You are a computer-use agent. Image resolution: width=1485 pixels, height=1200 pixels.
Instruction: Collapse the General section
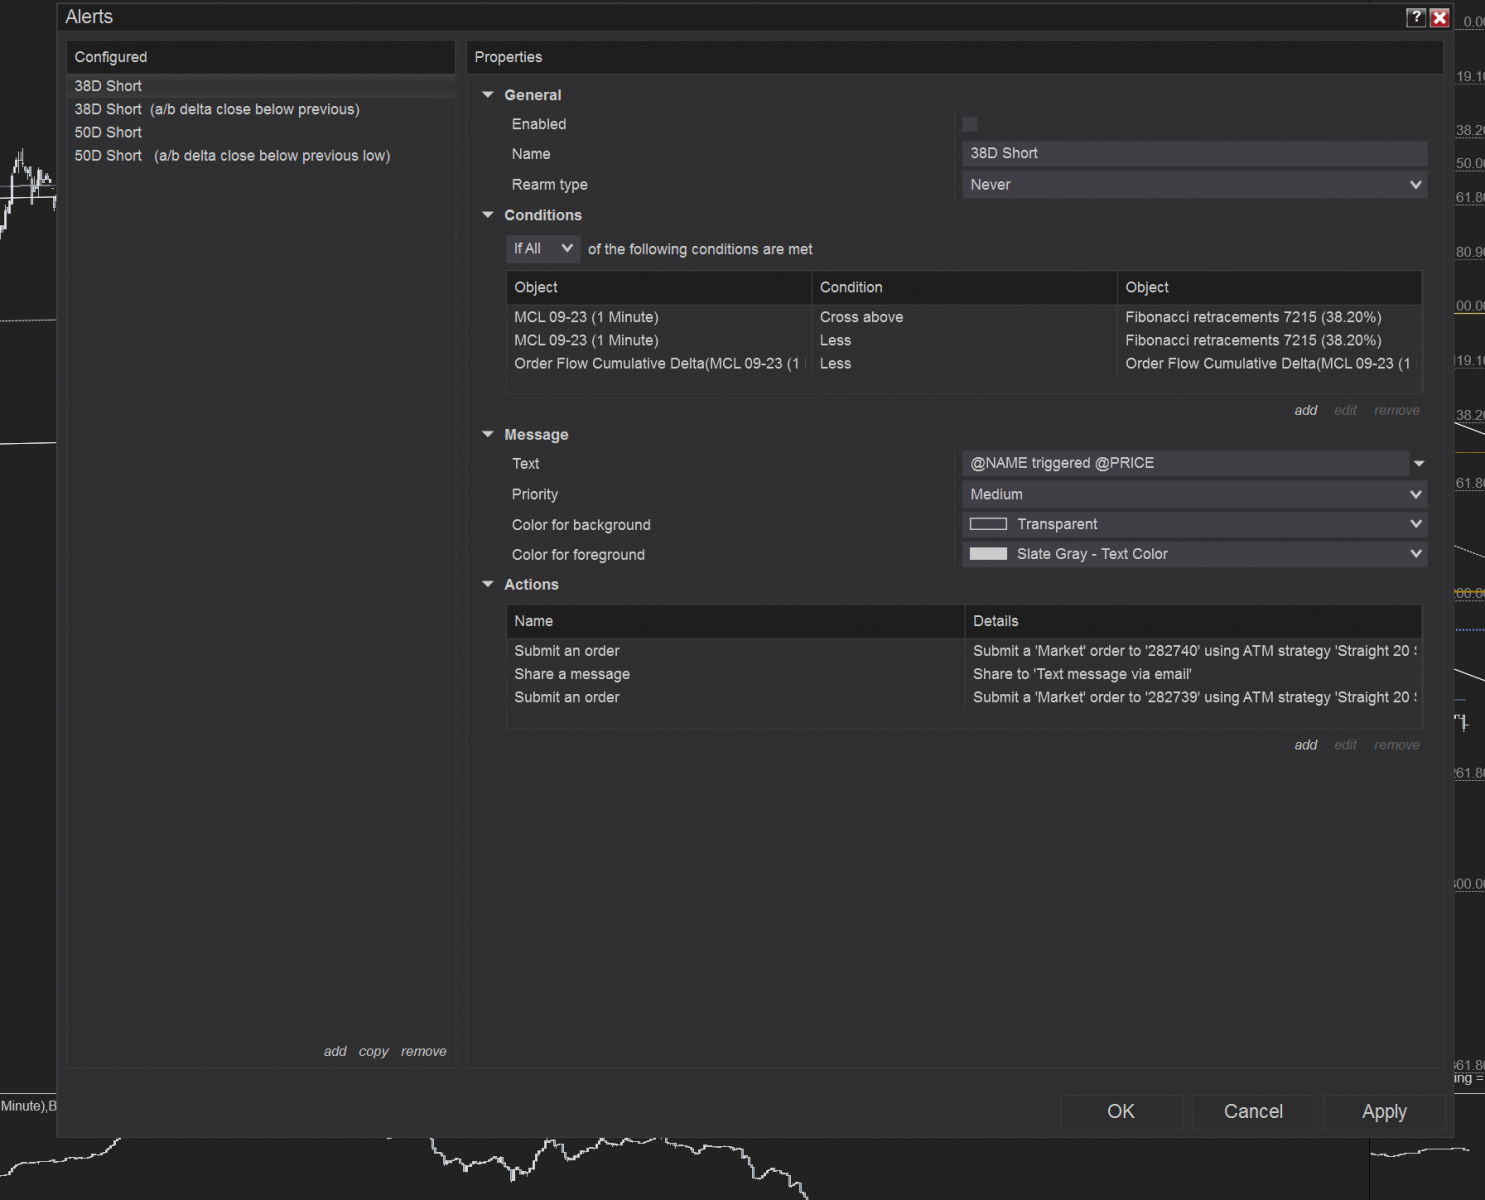click(488, 95)
